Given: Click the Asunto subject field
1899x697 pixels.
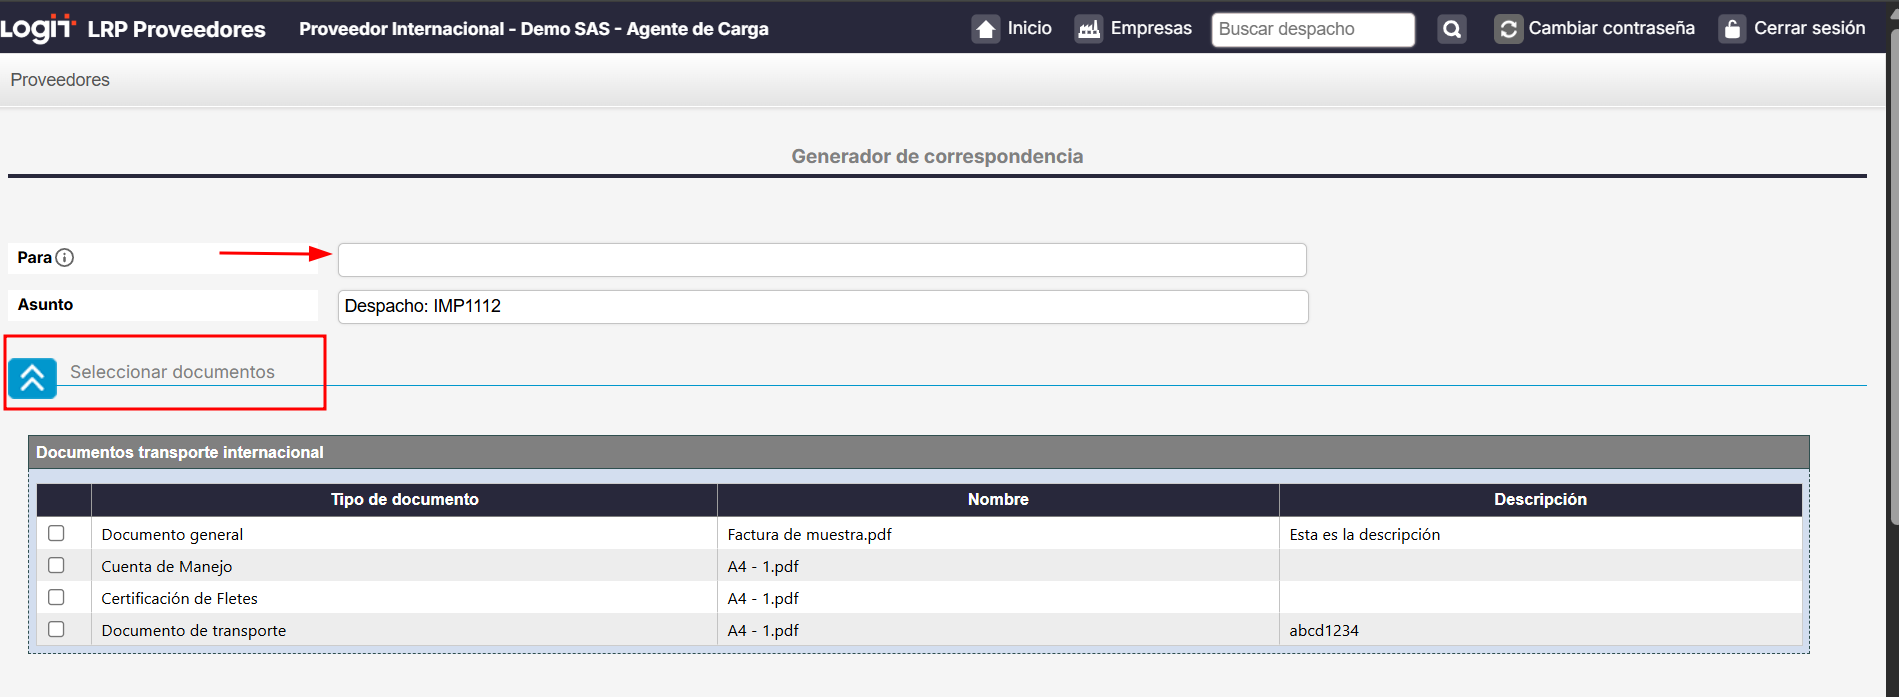Looking at the screenshot, I should tap(822, 307).
